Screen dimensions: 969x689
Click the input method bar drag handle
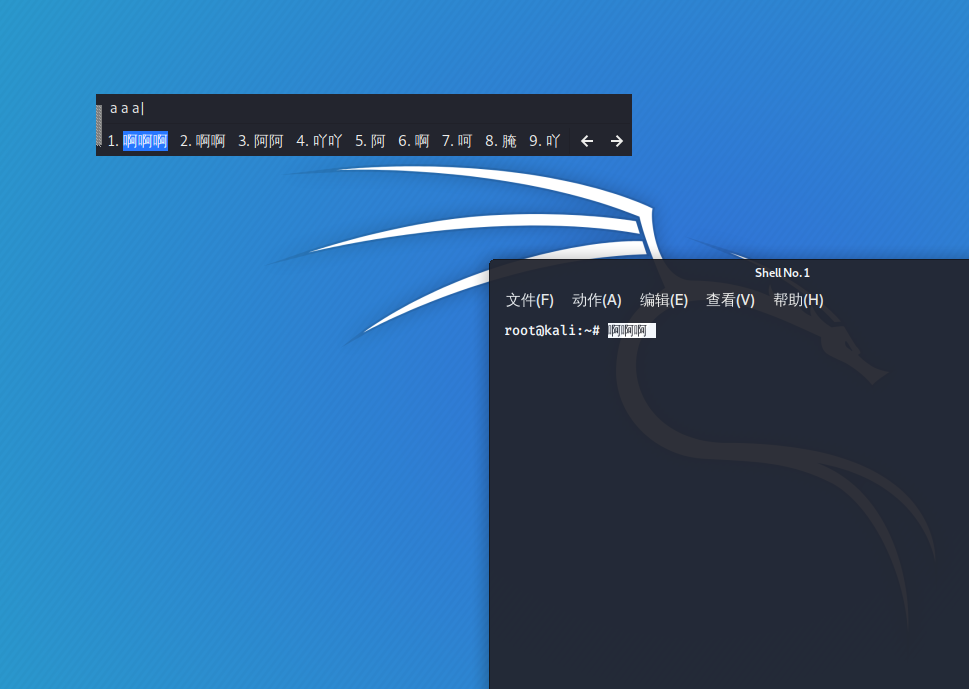[x=99, y=125]
